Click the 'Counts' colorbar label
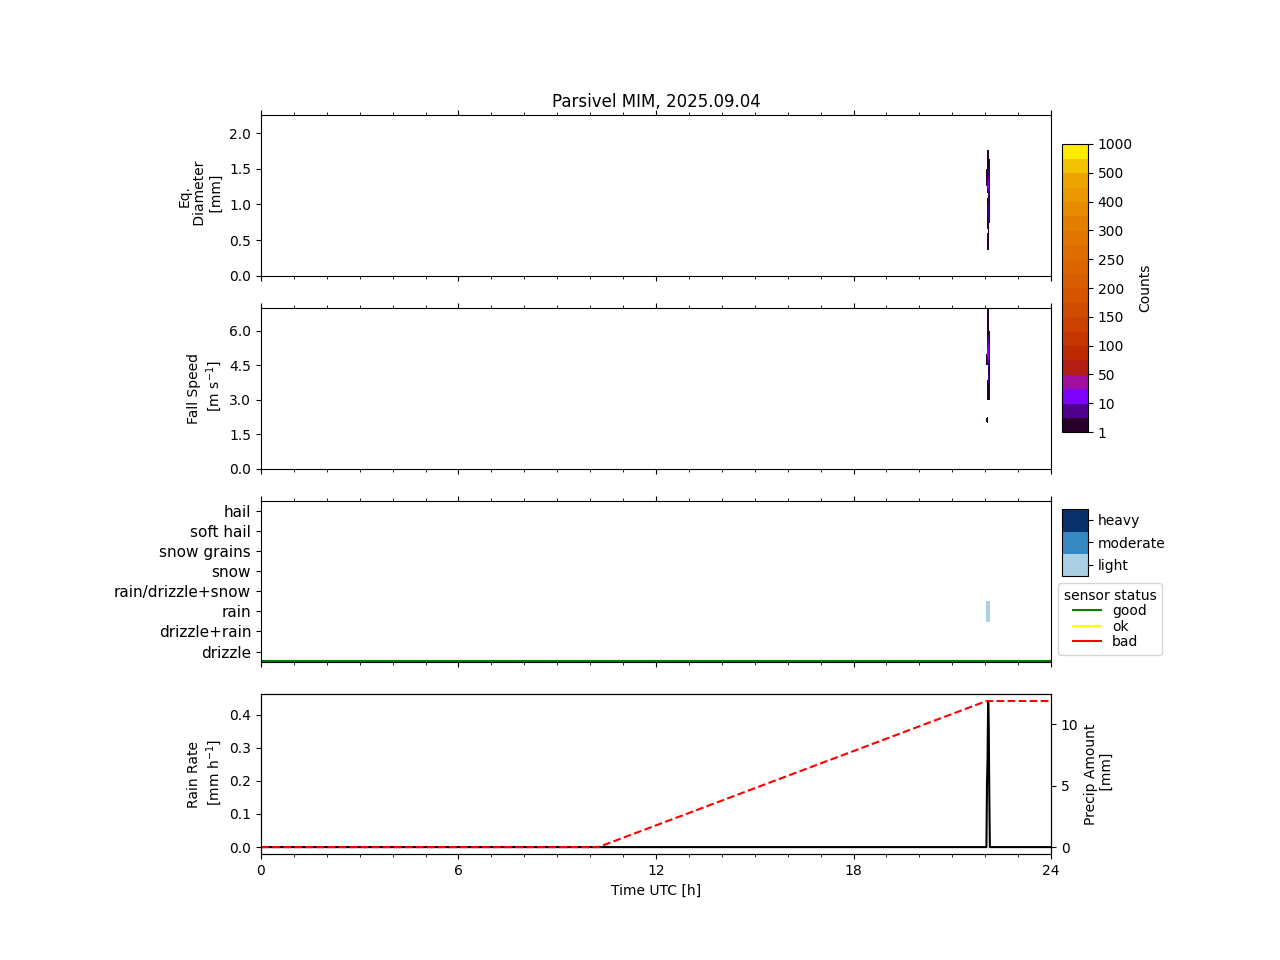The height and width of the screenshot is (960, 1280). 1145,288
